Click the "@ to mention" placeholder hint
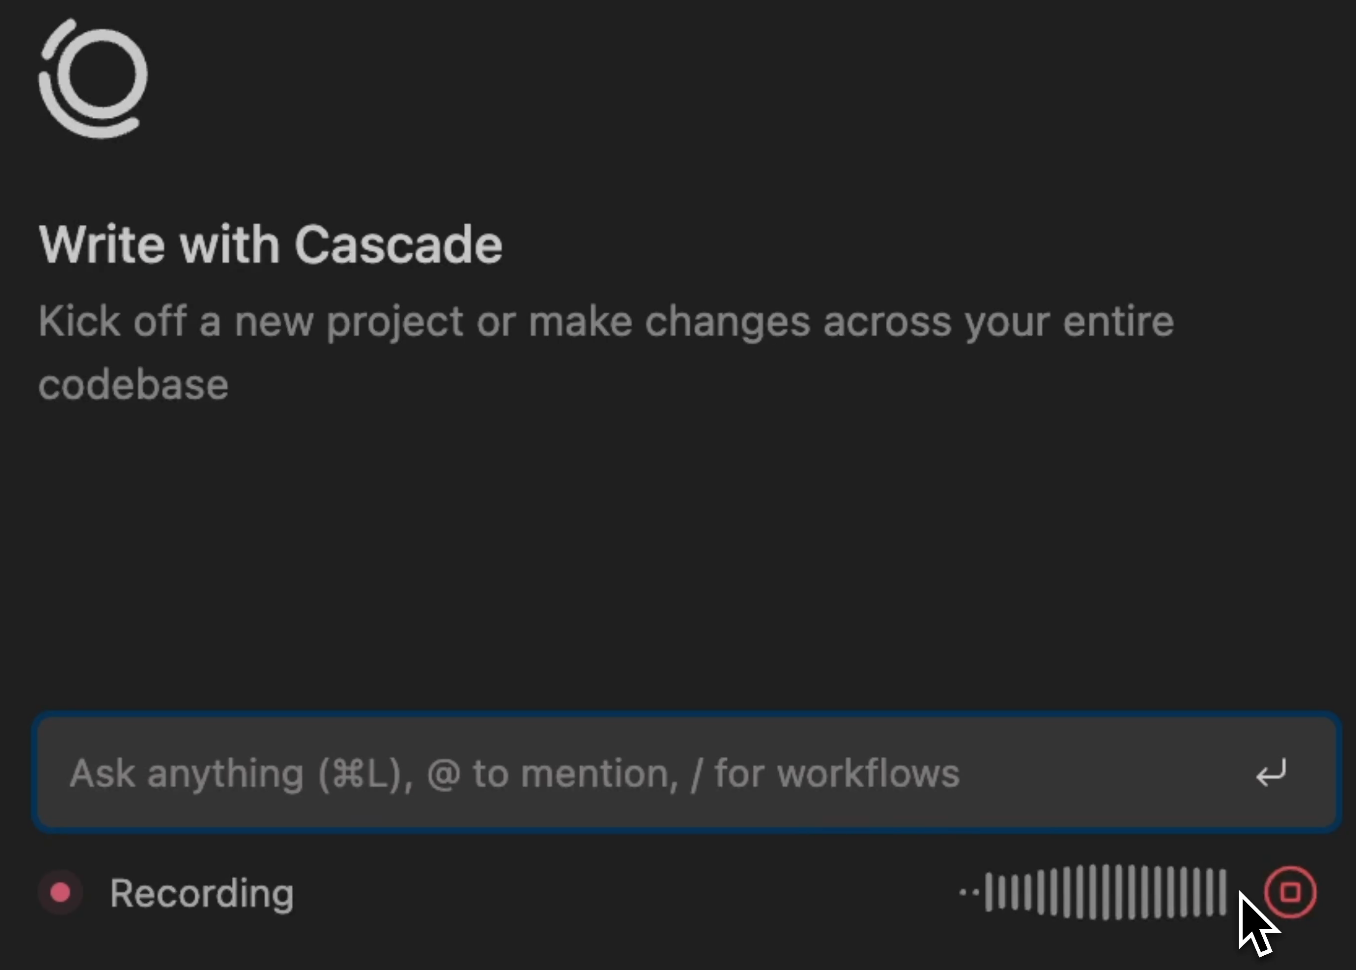Viewport: 1356px width, 970px height. point(551,774)
